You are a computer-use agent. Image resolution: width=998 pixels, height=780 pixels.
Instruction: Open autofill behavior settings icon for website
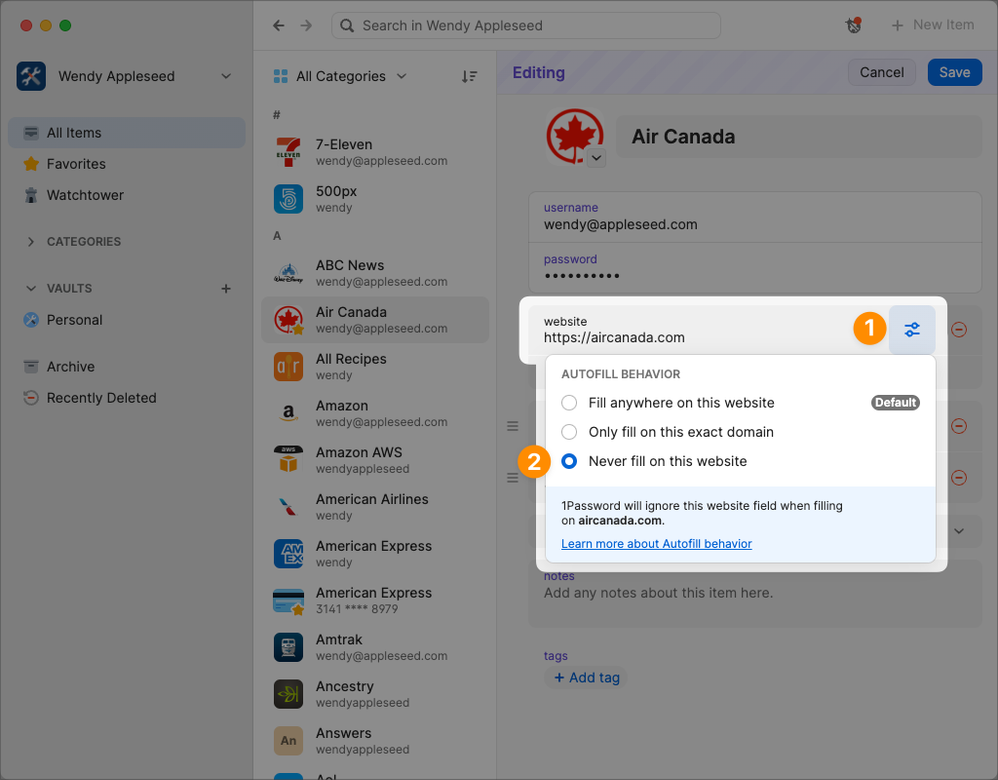912,329
